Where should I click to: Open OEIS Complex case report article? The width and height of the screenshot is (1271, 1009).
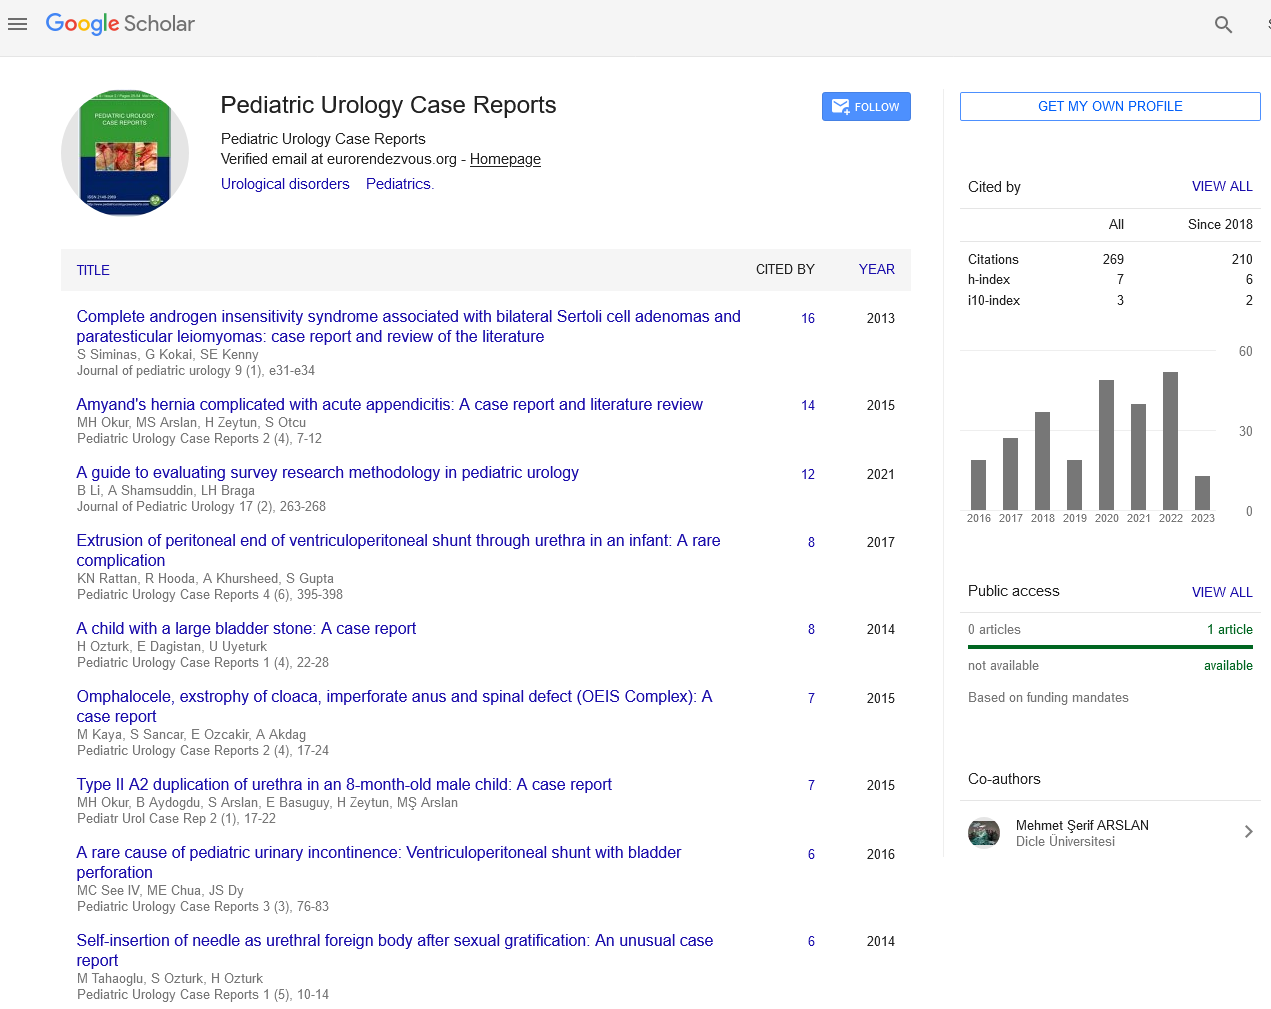[x=395, y=706]
